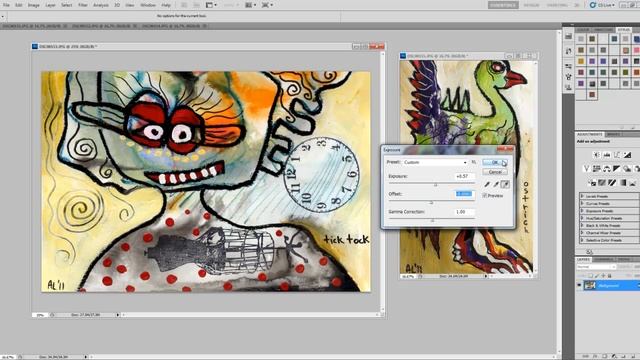640x360 pixels.
Task: Pick the white point eyedropper in Exposure dialog
Action: pyautogui.click(x=505, y=184)
